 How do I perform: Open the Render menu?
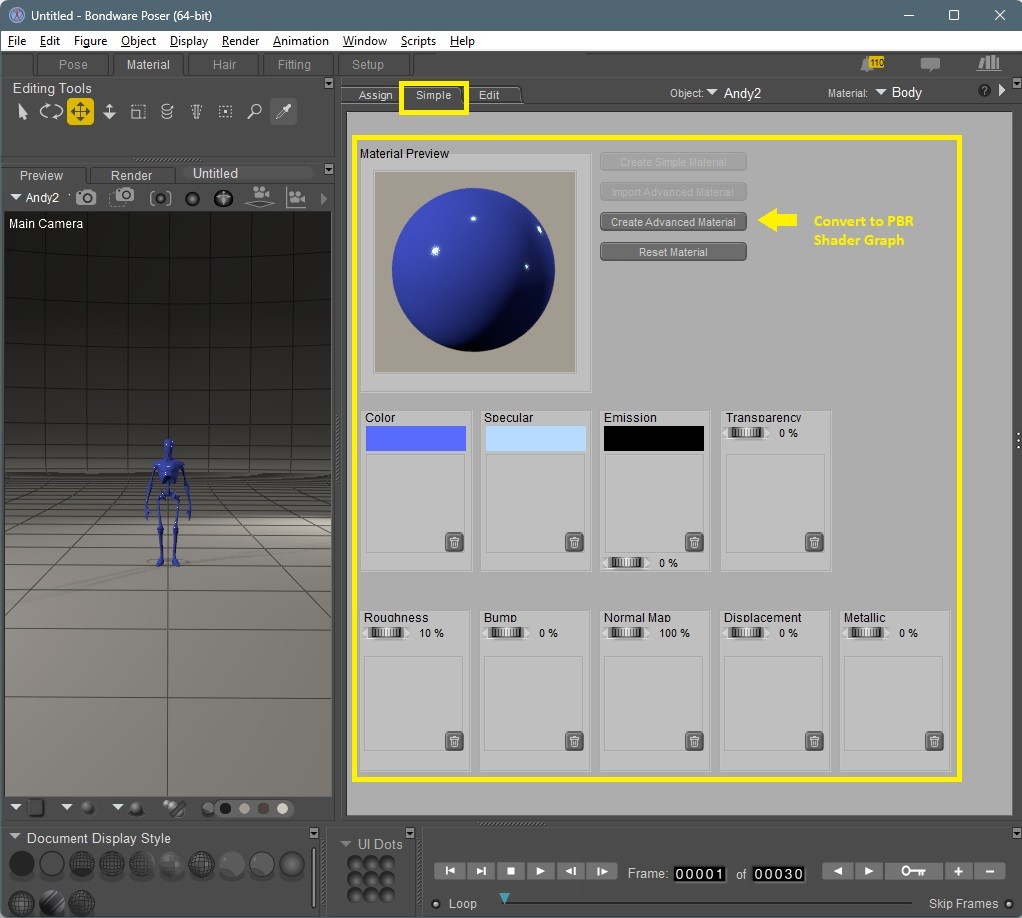pos(240,41)
